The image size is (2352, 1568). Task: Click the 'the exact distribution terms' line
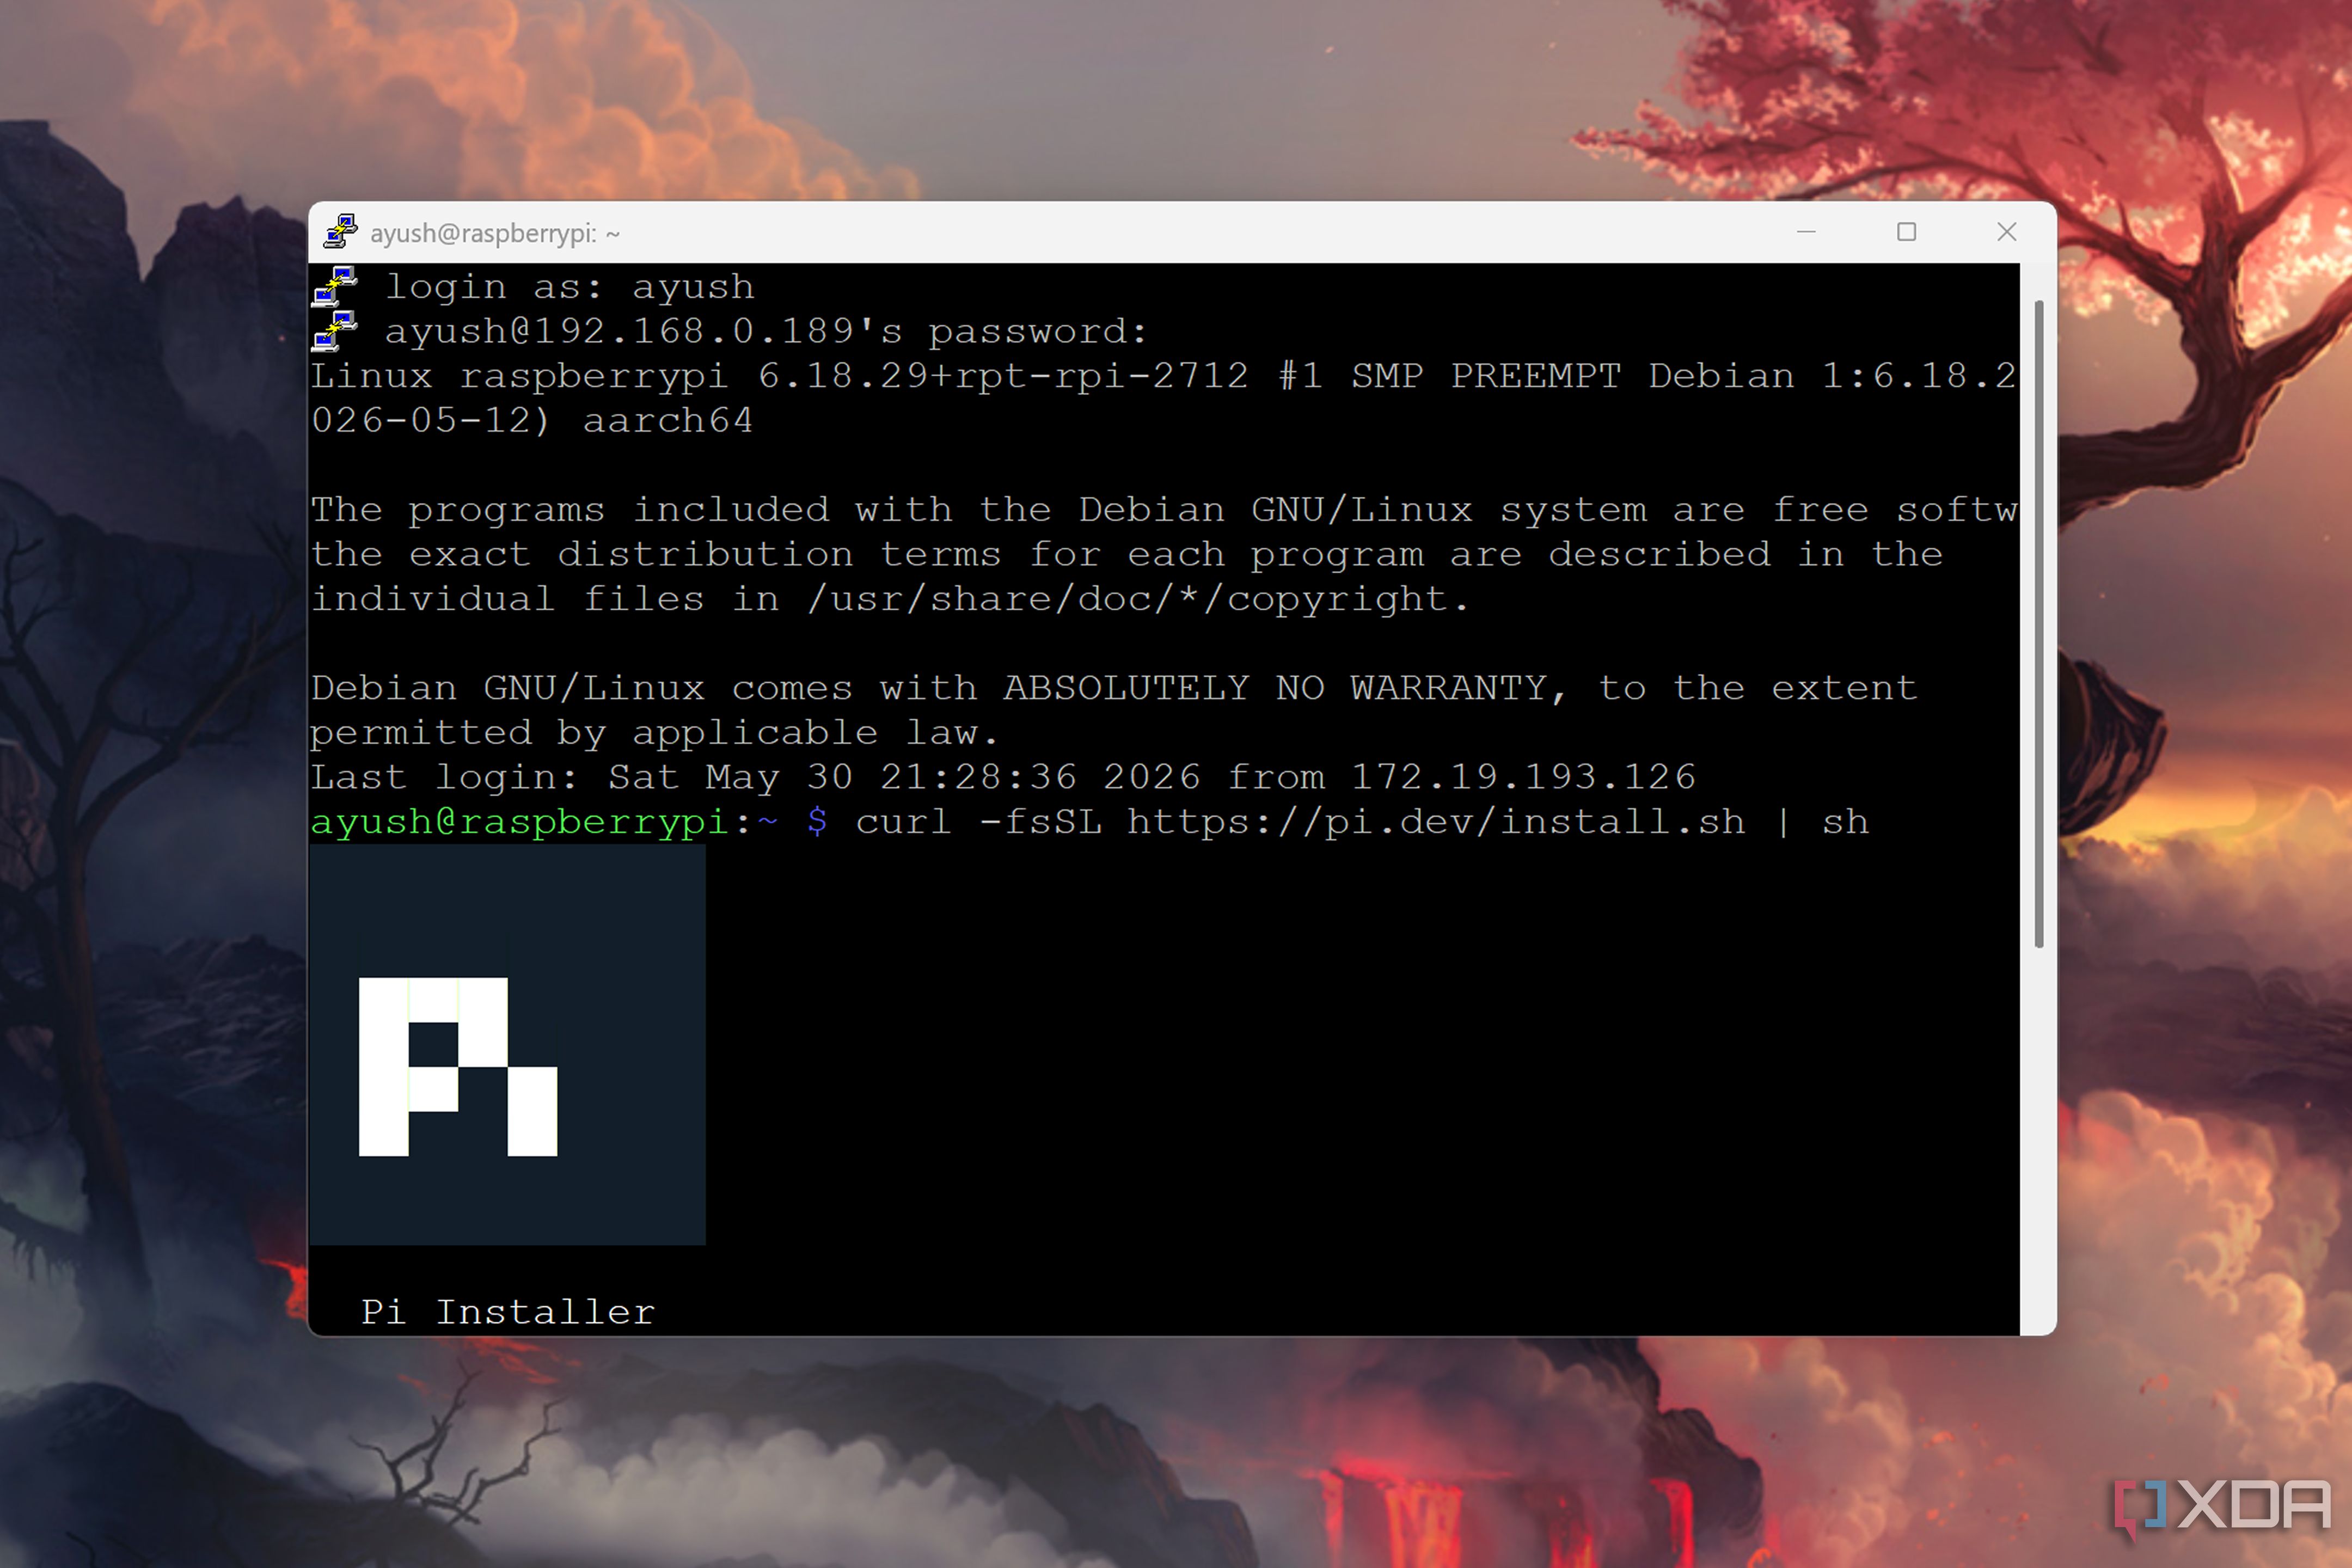point(1127,555)
